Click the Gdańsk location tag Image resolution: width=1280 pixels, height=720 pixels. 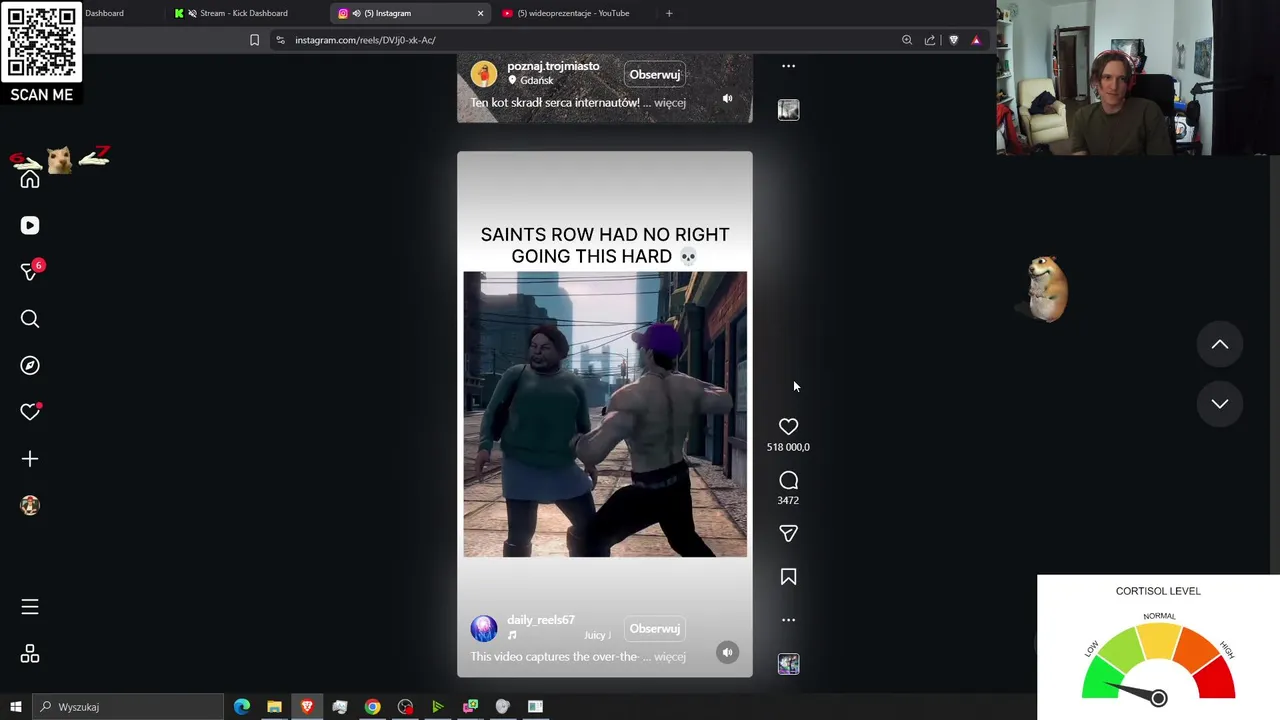[x=536, y=81]
